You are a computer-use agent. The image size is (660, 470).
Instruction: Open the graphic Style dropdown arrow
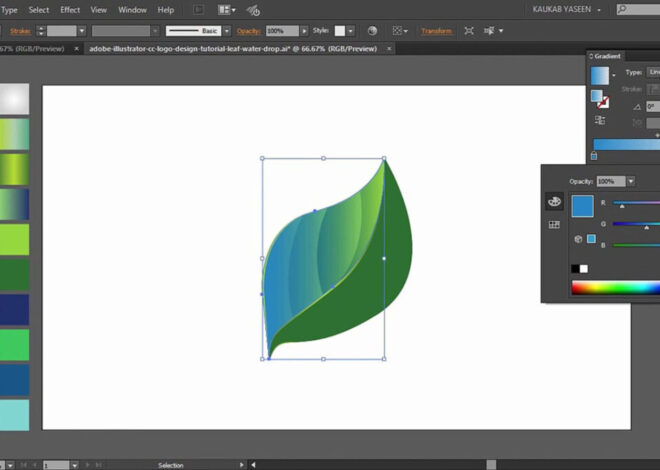tap(350, 31)
